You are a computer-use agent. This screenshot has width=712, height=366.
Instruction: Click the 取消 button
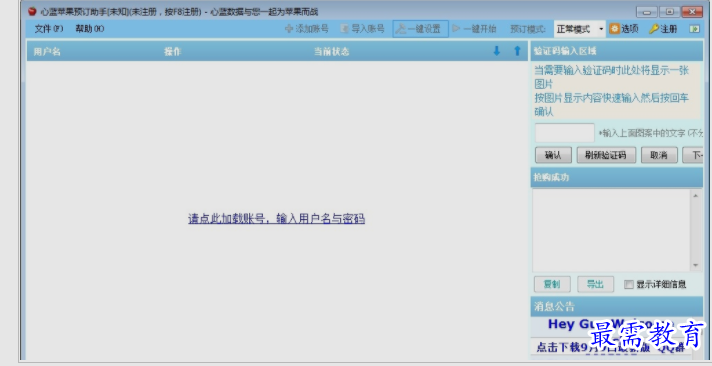coord(659,155)
